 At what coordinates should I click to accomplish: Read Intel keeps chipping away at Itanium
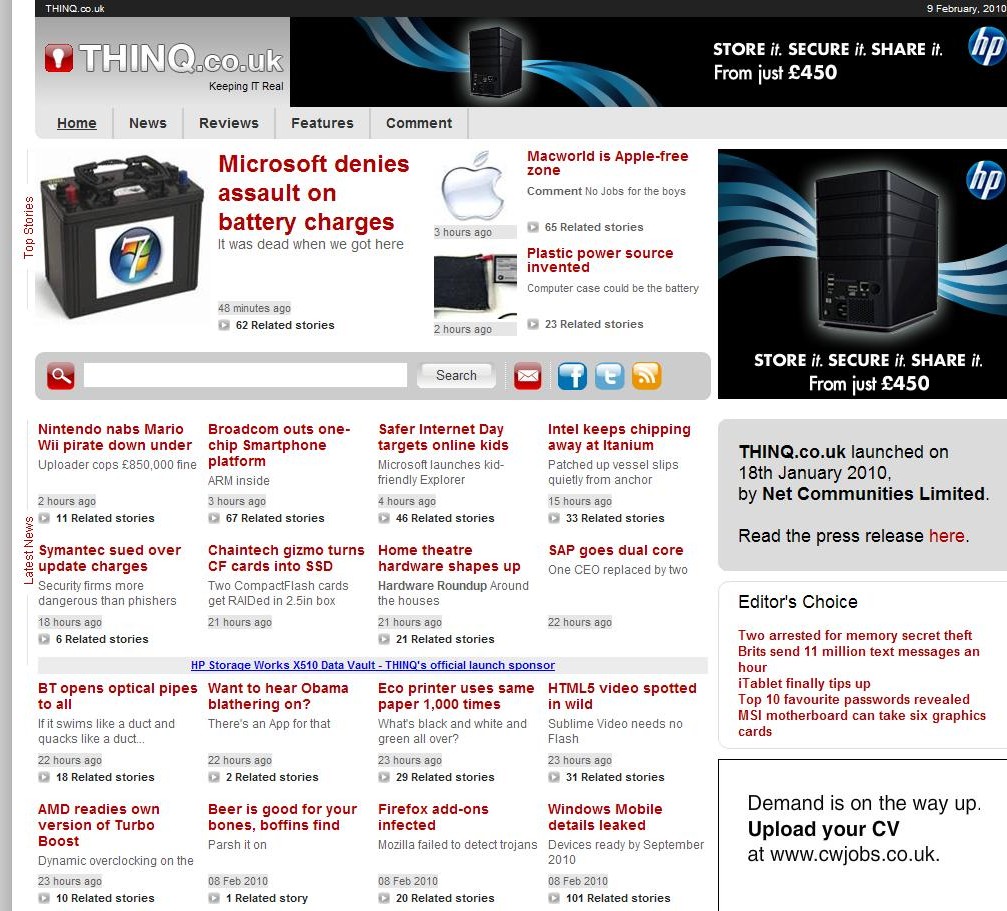tap(619, 437)
